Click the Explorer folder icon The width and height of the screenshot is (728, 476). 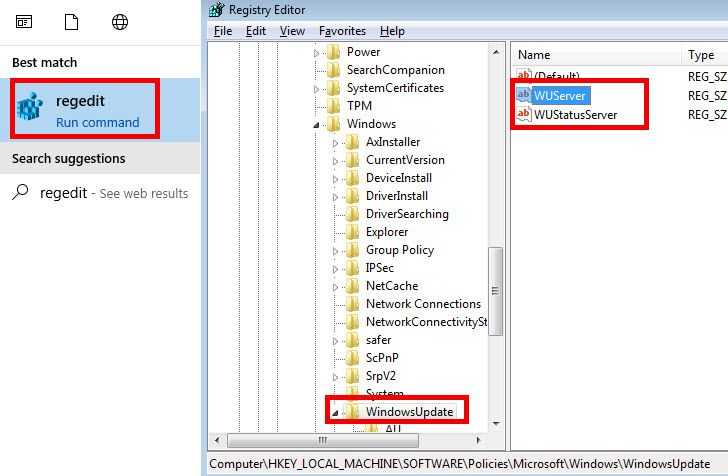click(x=352, y=232)
